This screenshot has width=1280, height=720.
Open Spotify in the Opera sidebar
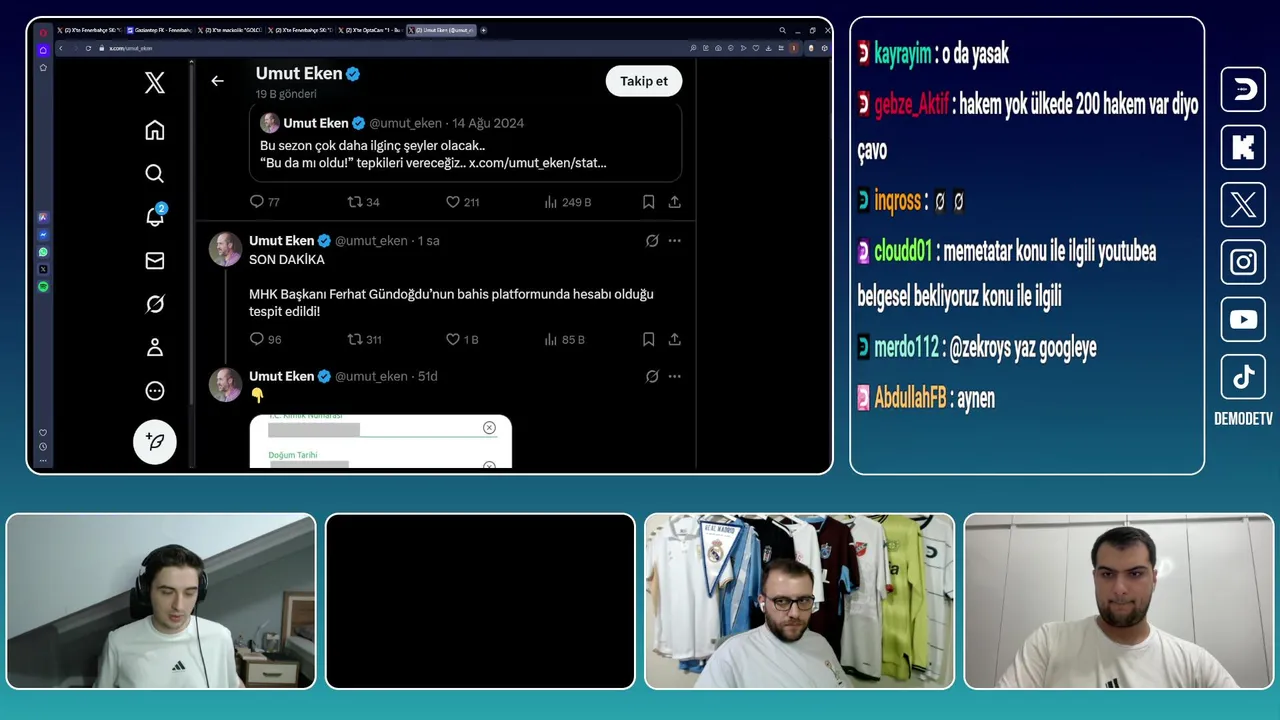click(x=43, y=287)
